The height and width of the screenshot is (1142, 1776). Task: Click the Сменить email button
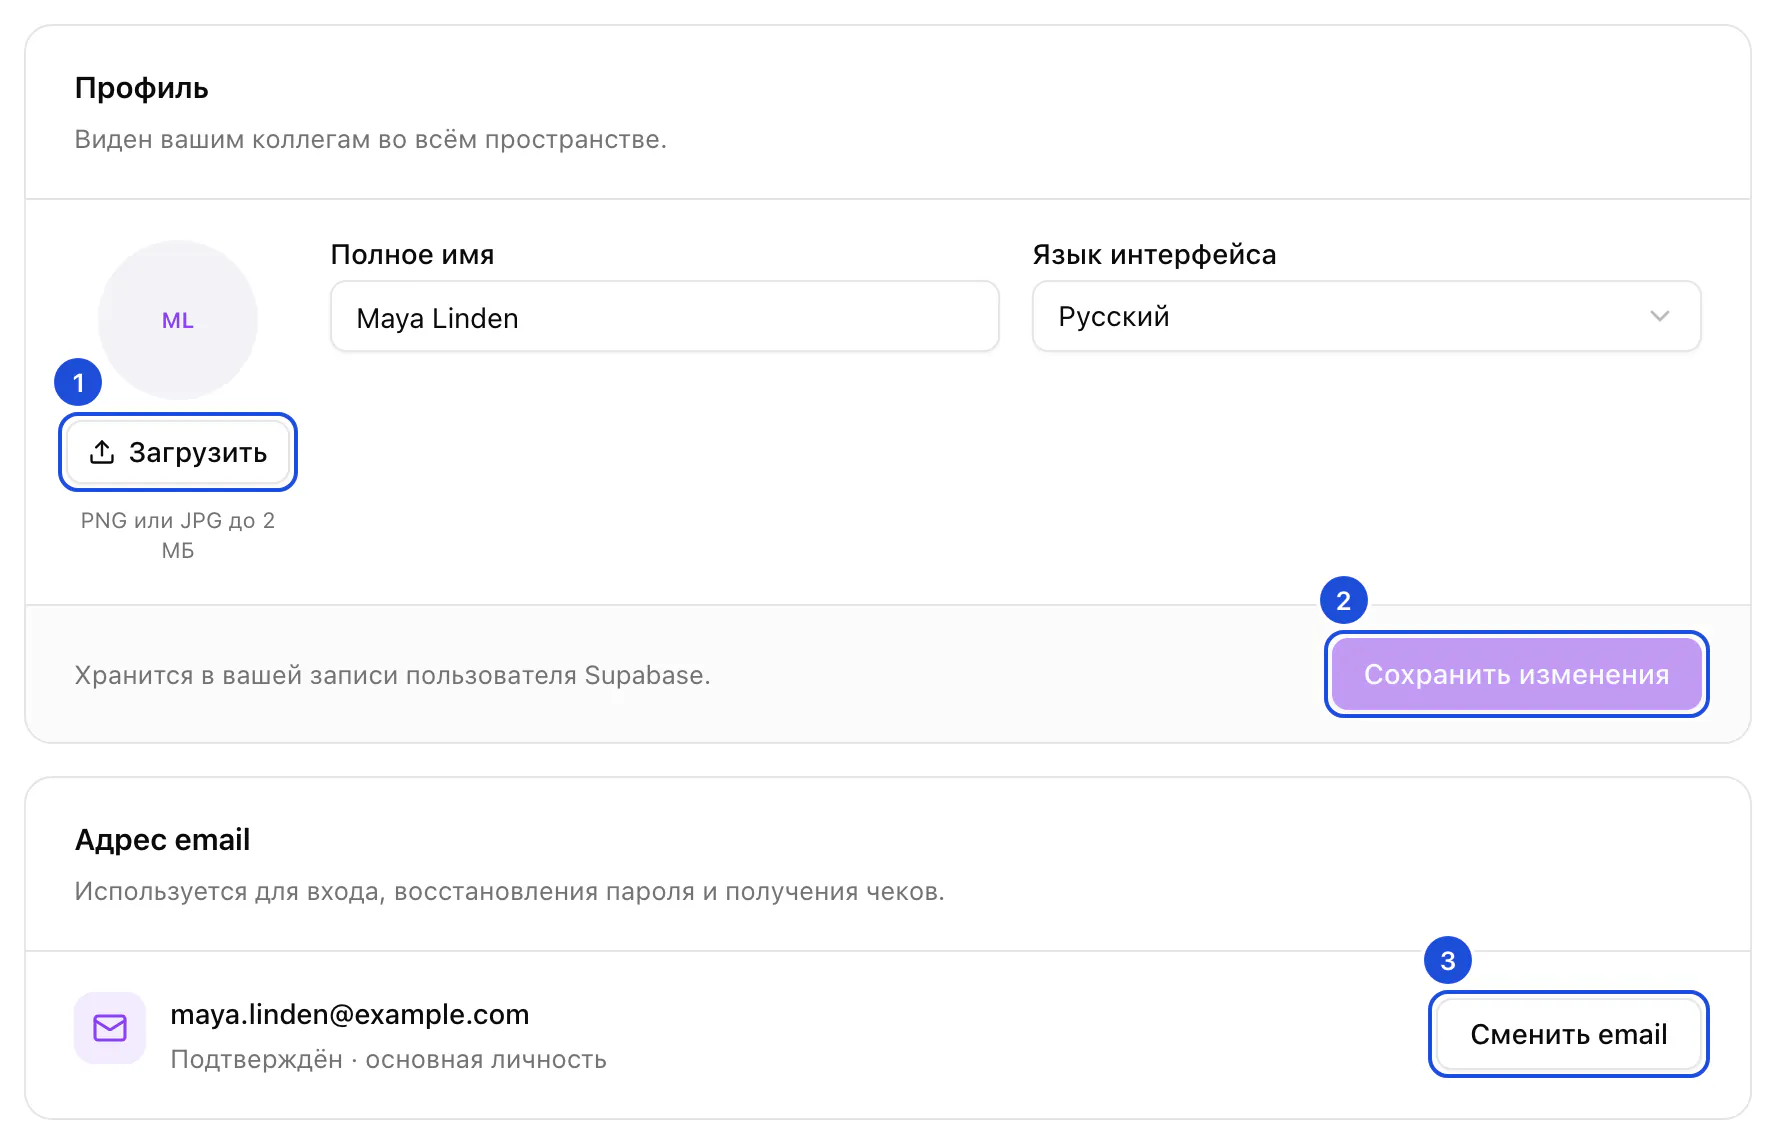[1568, 1034]
